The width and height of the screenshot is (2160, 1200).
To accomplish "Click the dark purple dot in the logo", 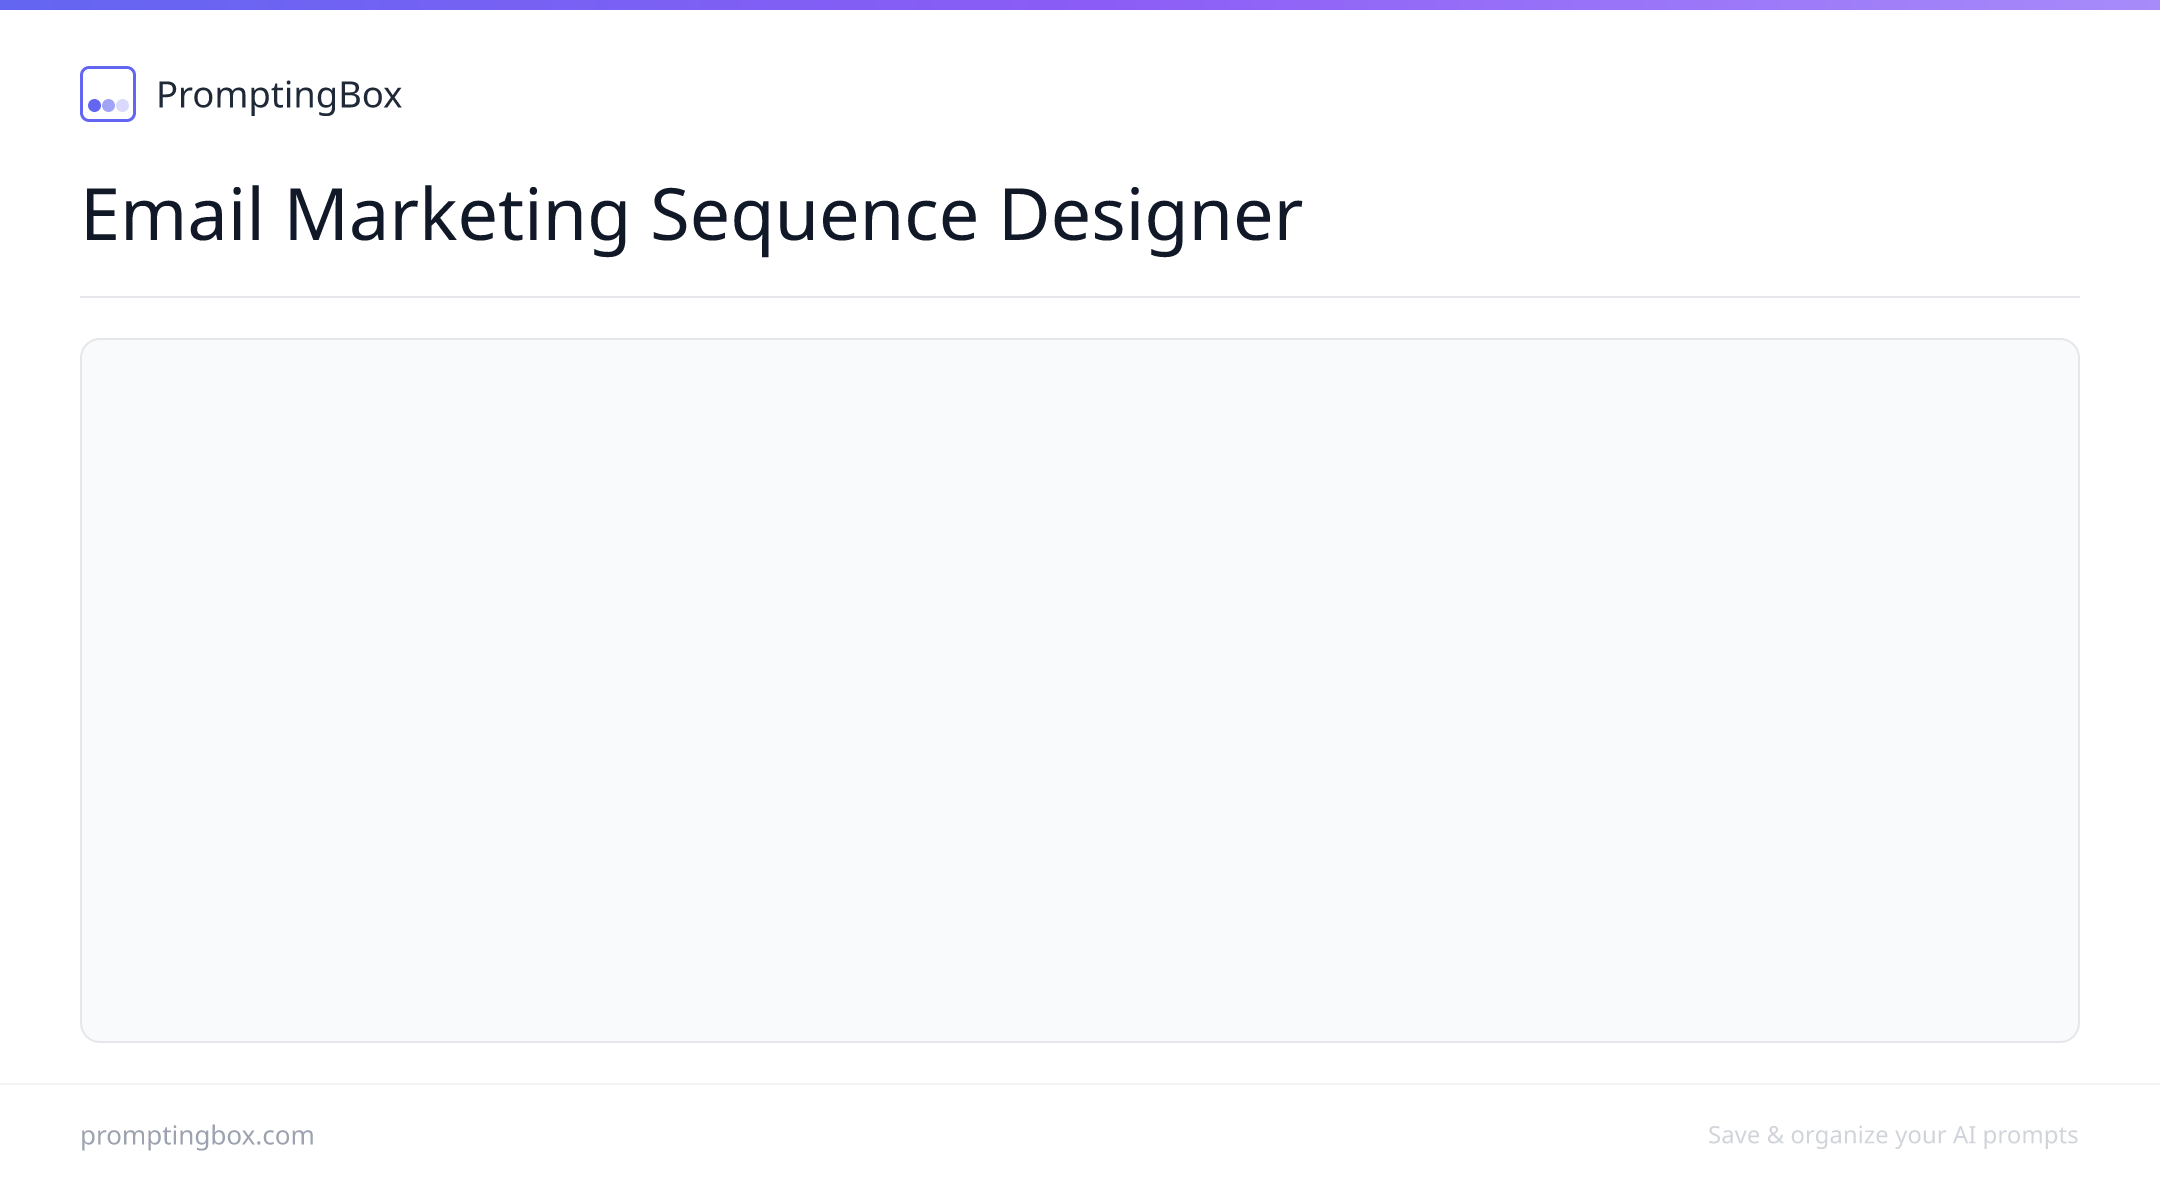I will point(95,105).
